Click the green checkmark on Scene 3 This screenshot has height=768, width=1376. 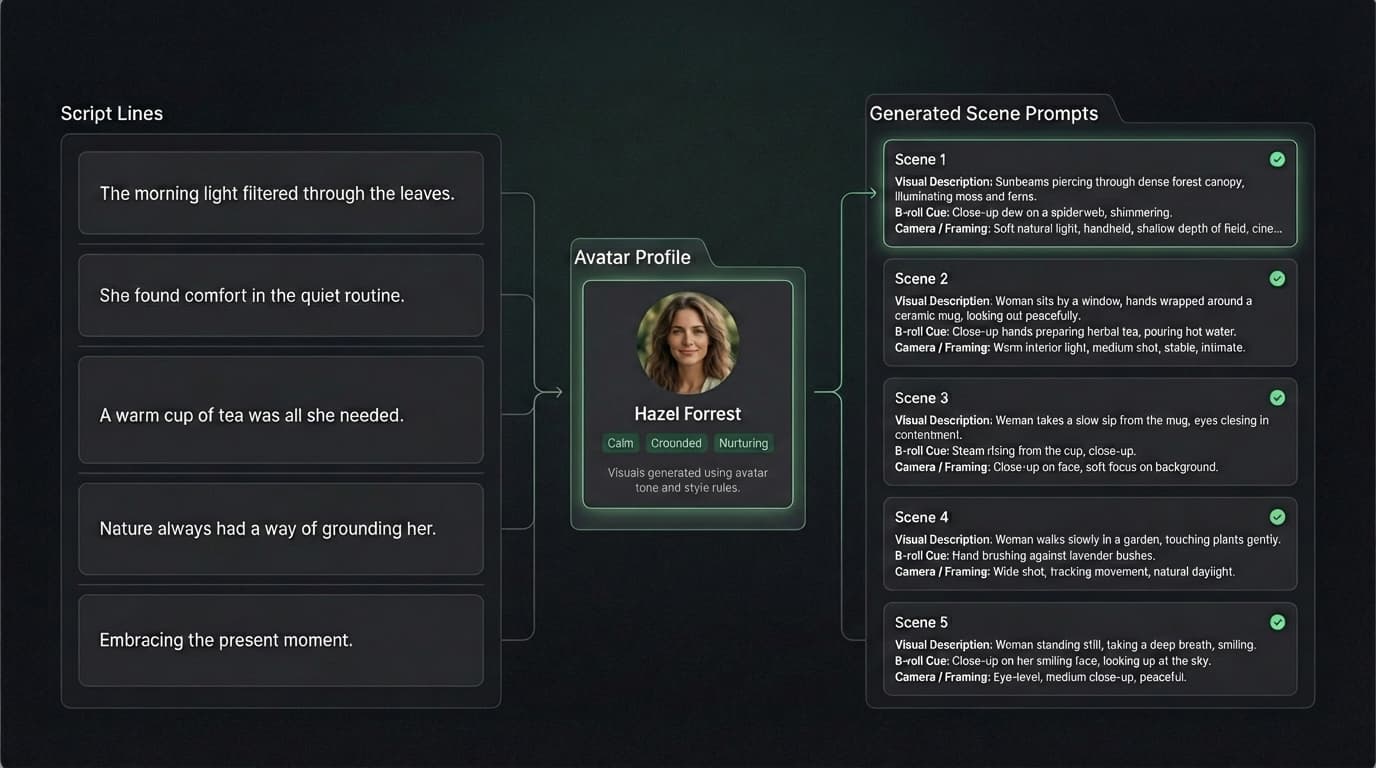1277,397
